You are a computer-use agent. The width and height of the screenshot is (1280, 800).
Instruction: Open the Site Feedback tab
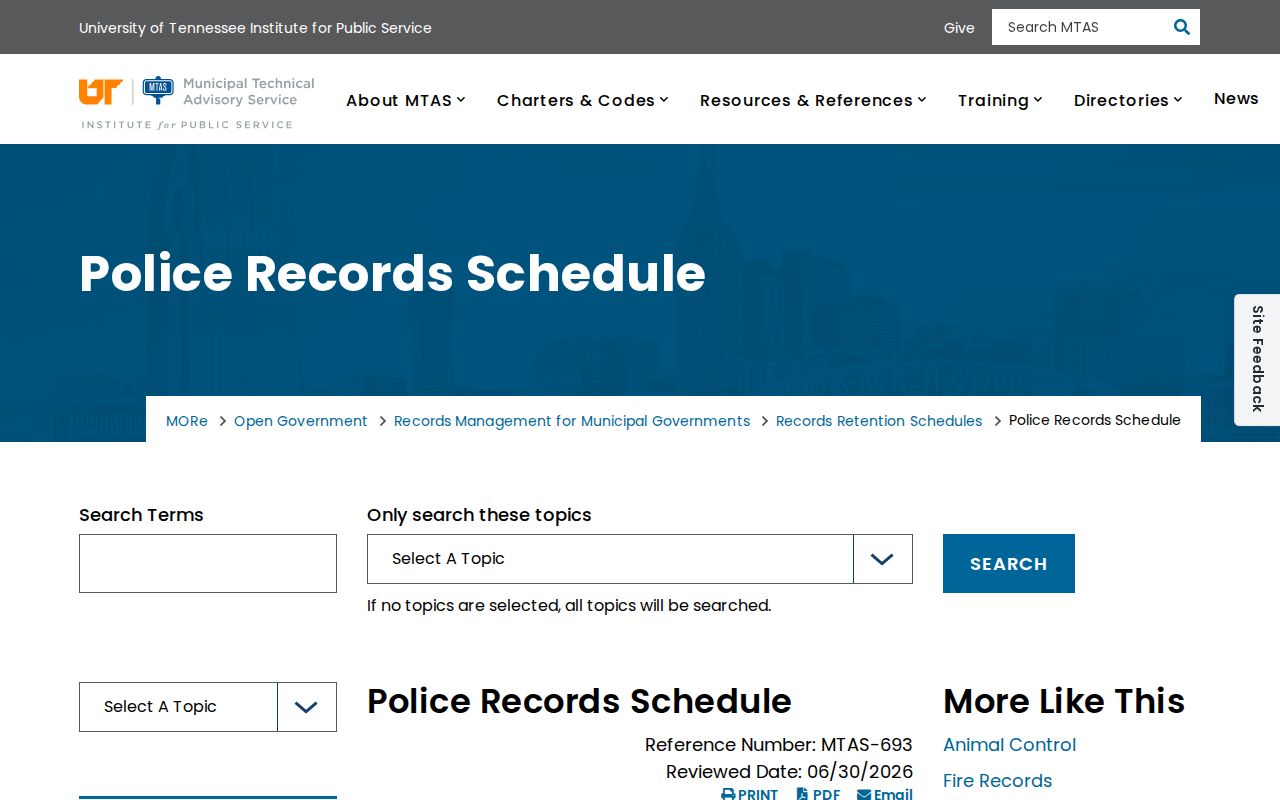(x=1257, y=359)
